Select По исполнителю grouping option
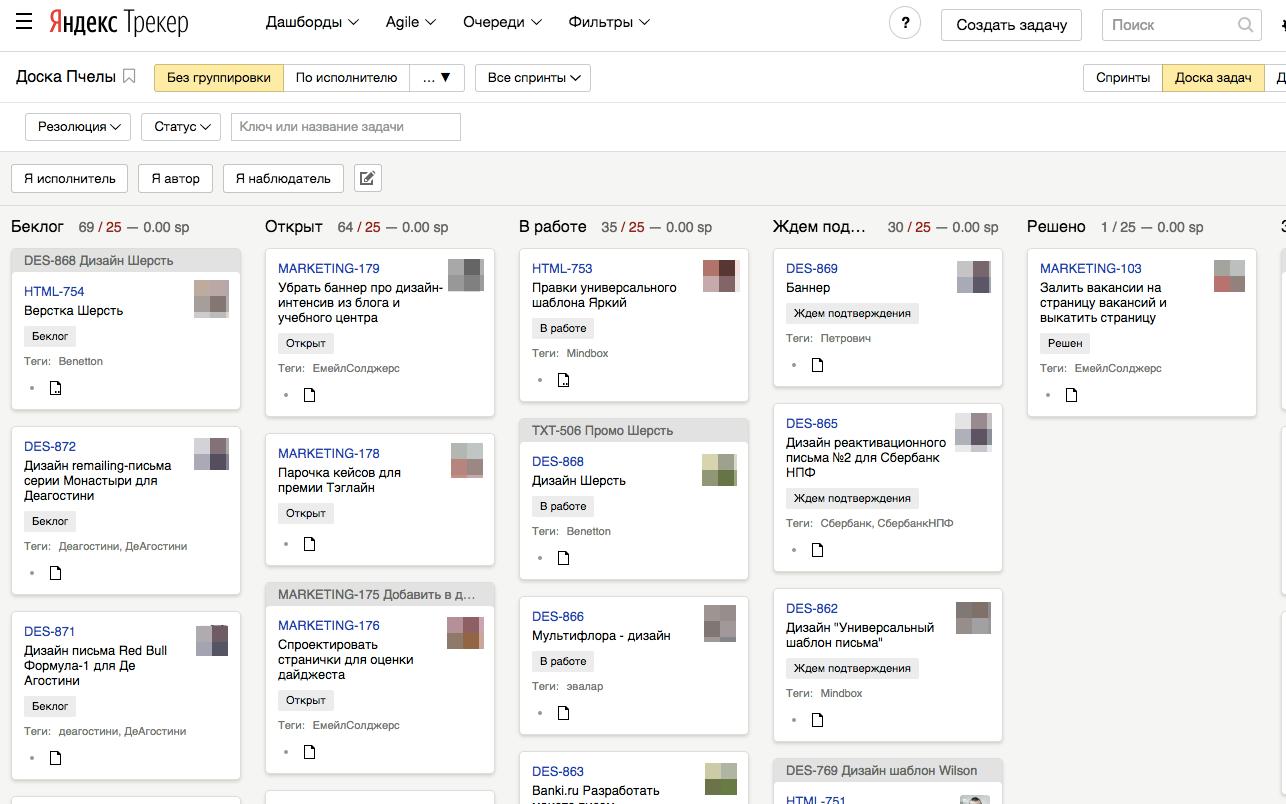 (x=346, y=77)
